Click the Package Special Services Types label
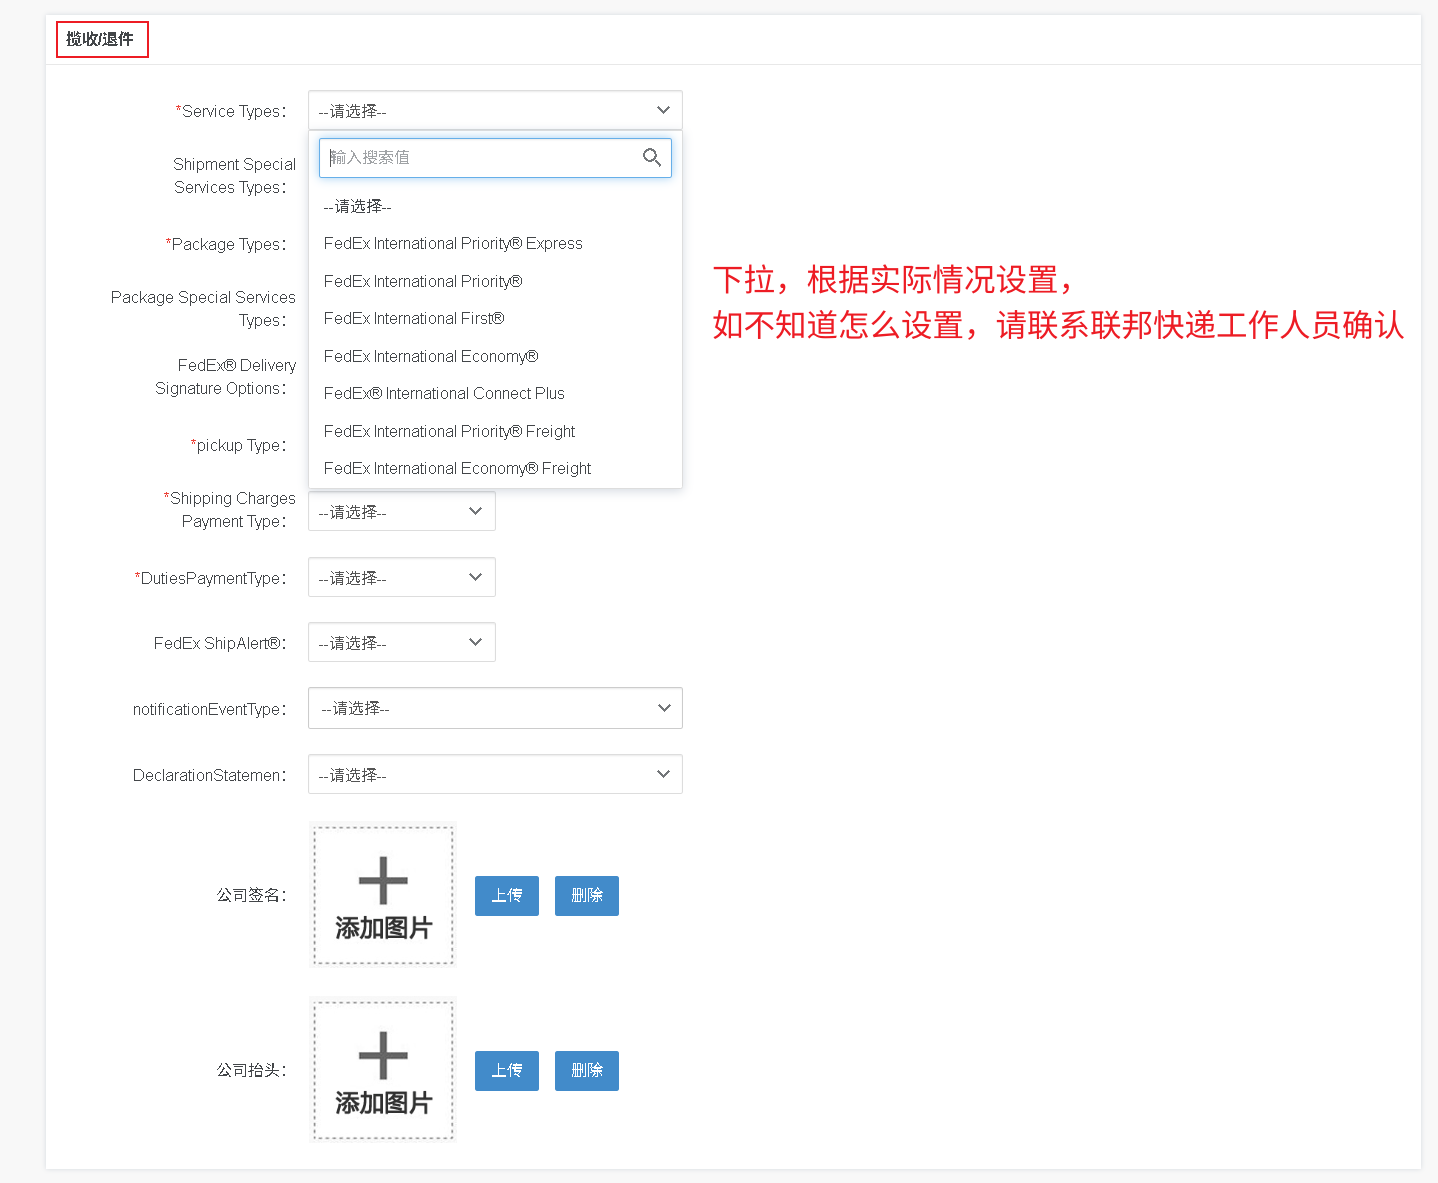Image resolution: width=1438 pixels, height=1183 pixels. click(x=203, y=309)
